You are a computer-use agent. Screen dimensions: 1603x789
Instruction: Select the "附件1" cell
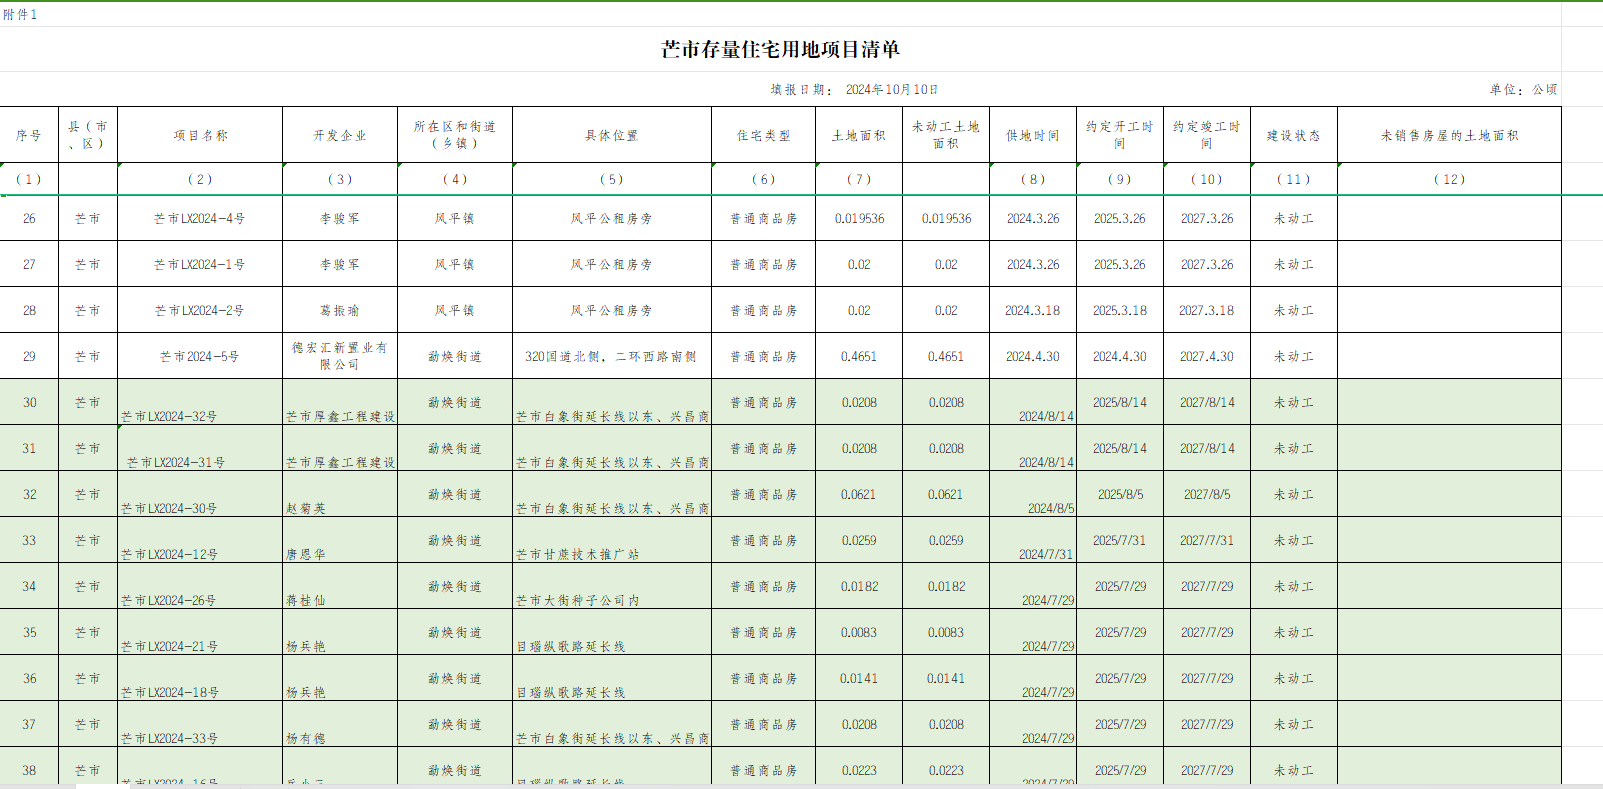coord(20,14)
